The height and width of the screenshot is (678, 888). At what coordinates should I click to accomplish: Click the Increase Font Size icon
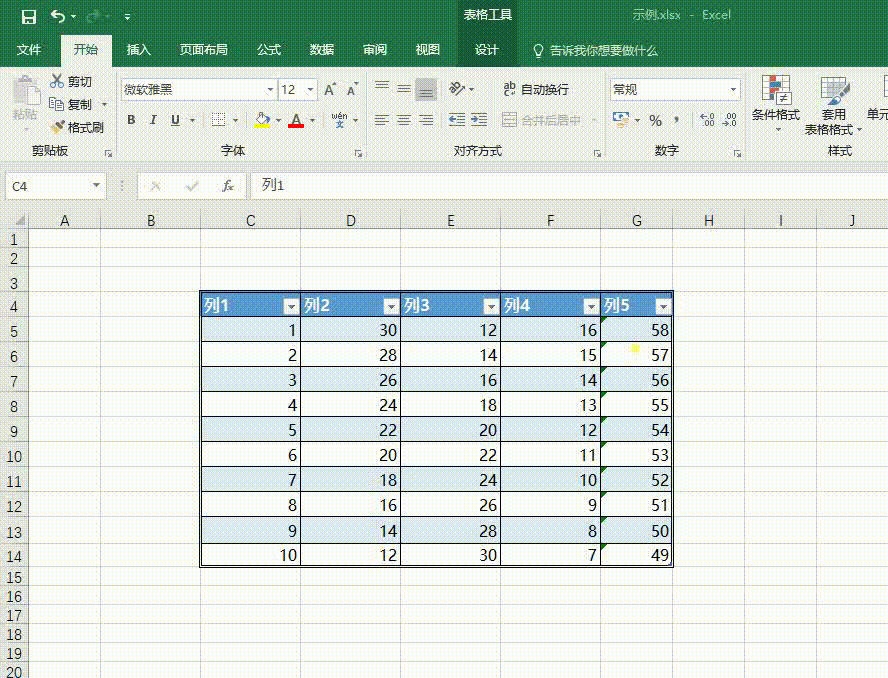click(329, 90)
